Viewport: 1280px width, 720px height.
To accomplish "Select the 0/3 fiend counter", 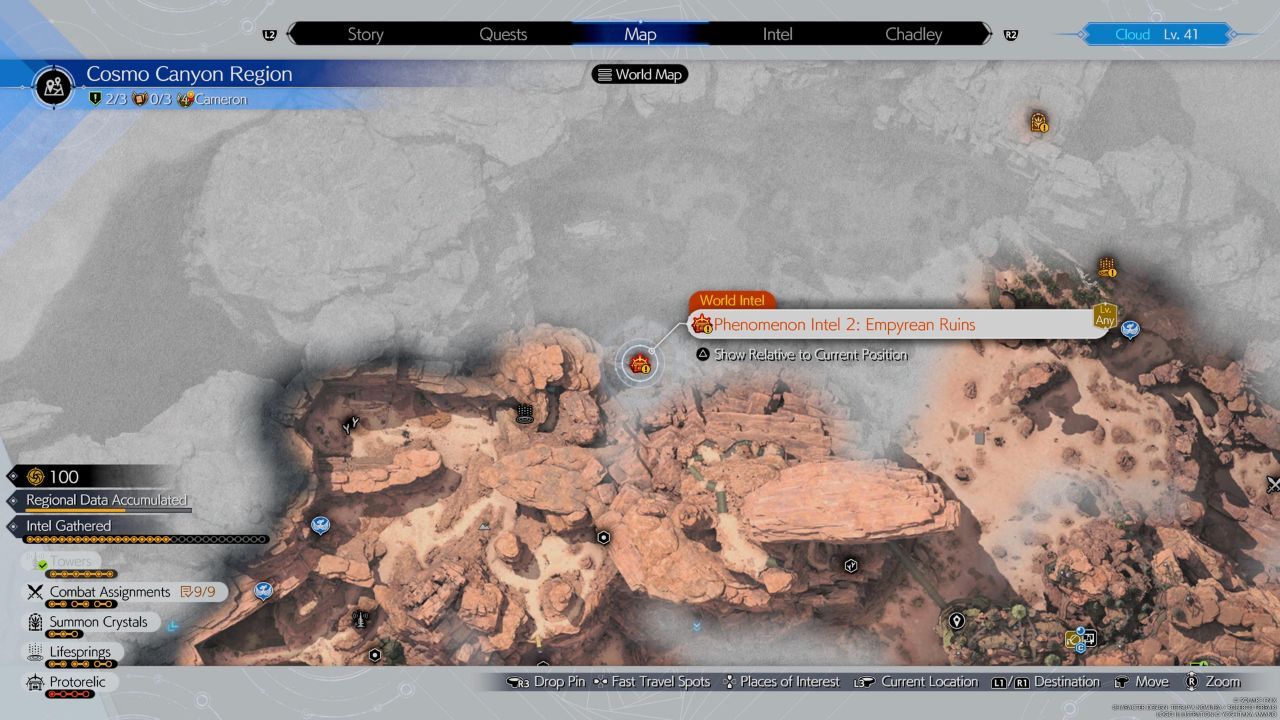I will (153, 99).
